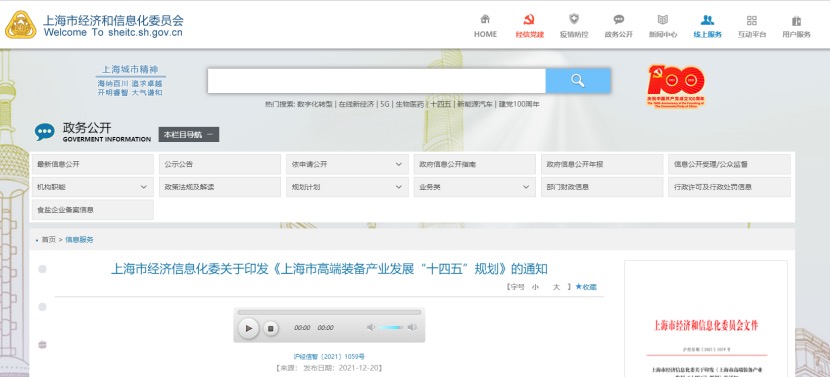Expand 业务类 dropdown
This screenshot has height=377, width=830.
coord(526,187)
